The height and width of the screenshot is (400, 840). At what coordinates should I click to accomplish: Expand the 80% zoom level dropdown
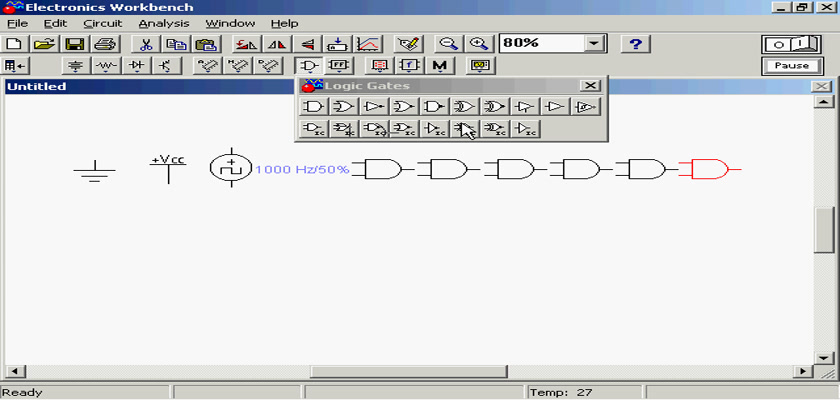(x=595, y=44)
